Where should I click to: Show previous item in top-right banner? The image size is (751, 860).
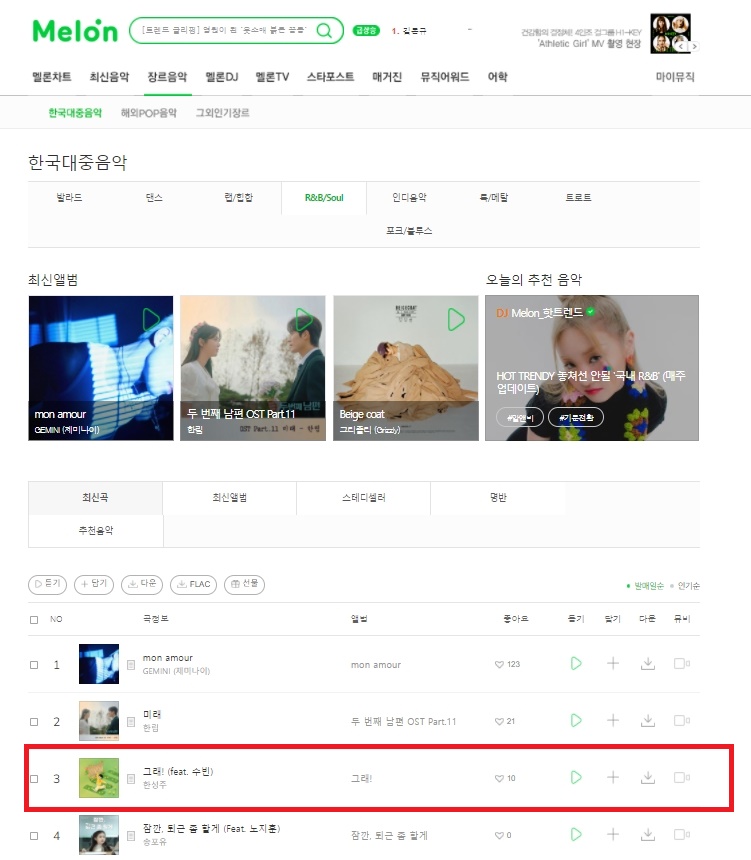tap(681, 47)
